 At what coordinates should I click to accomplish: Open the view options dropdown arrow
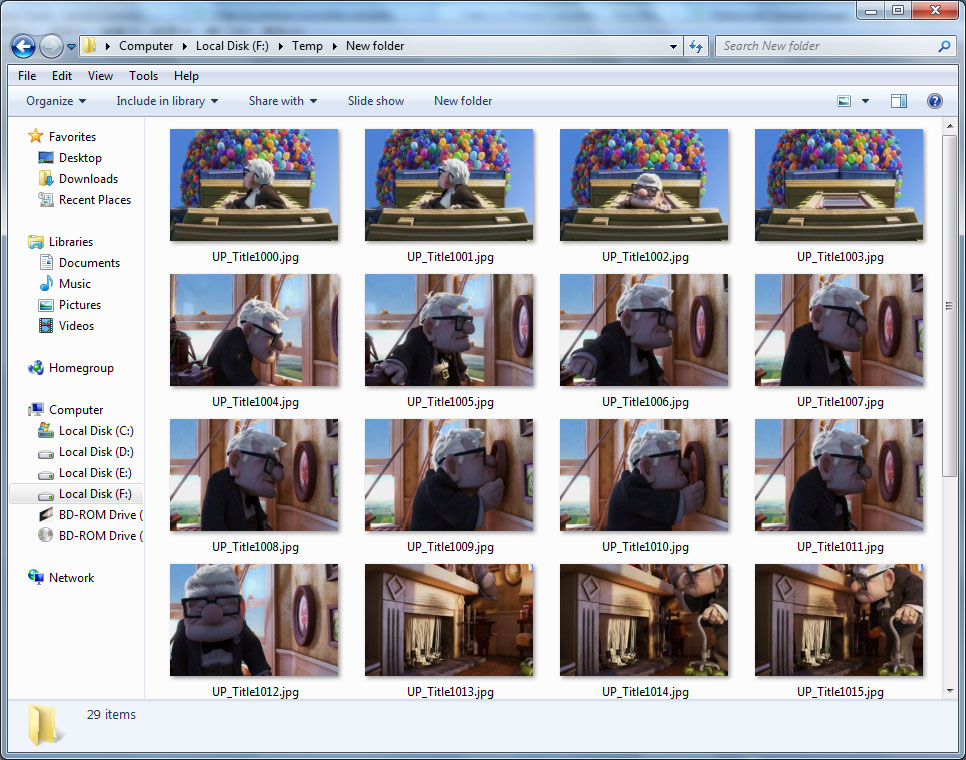coord(866,101)
